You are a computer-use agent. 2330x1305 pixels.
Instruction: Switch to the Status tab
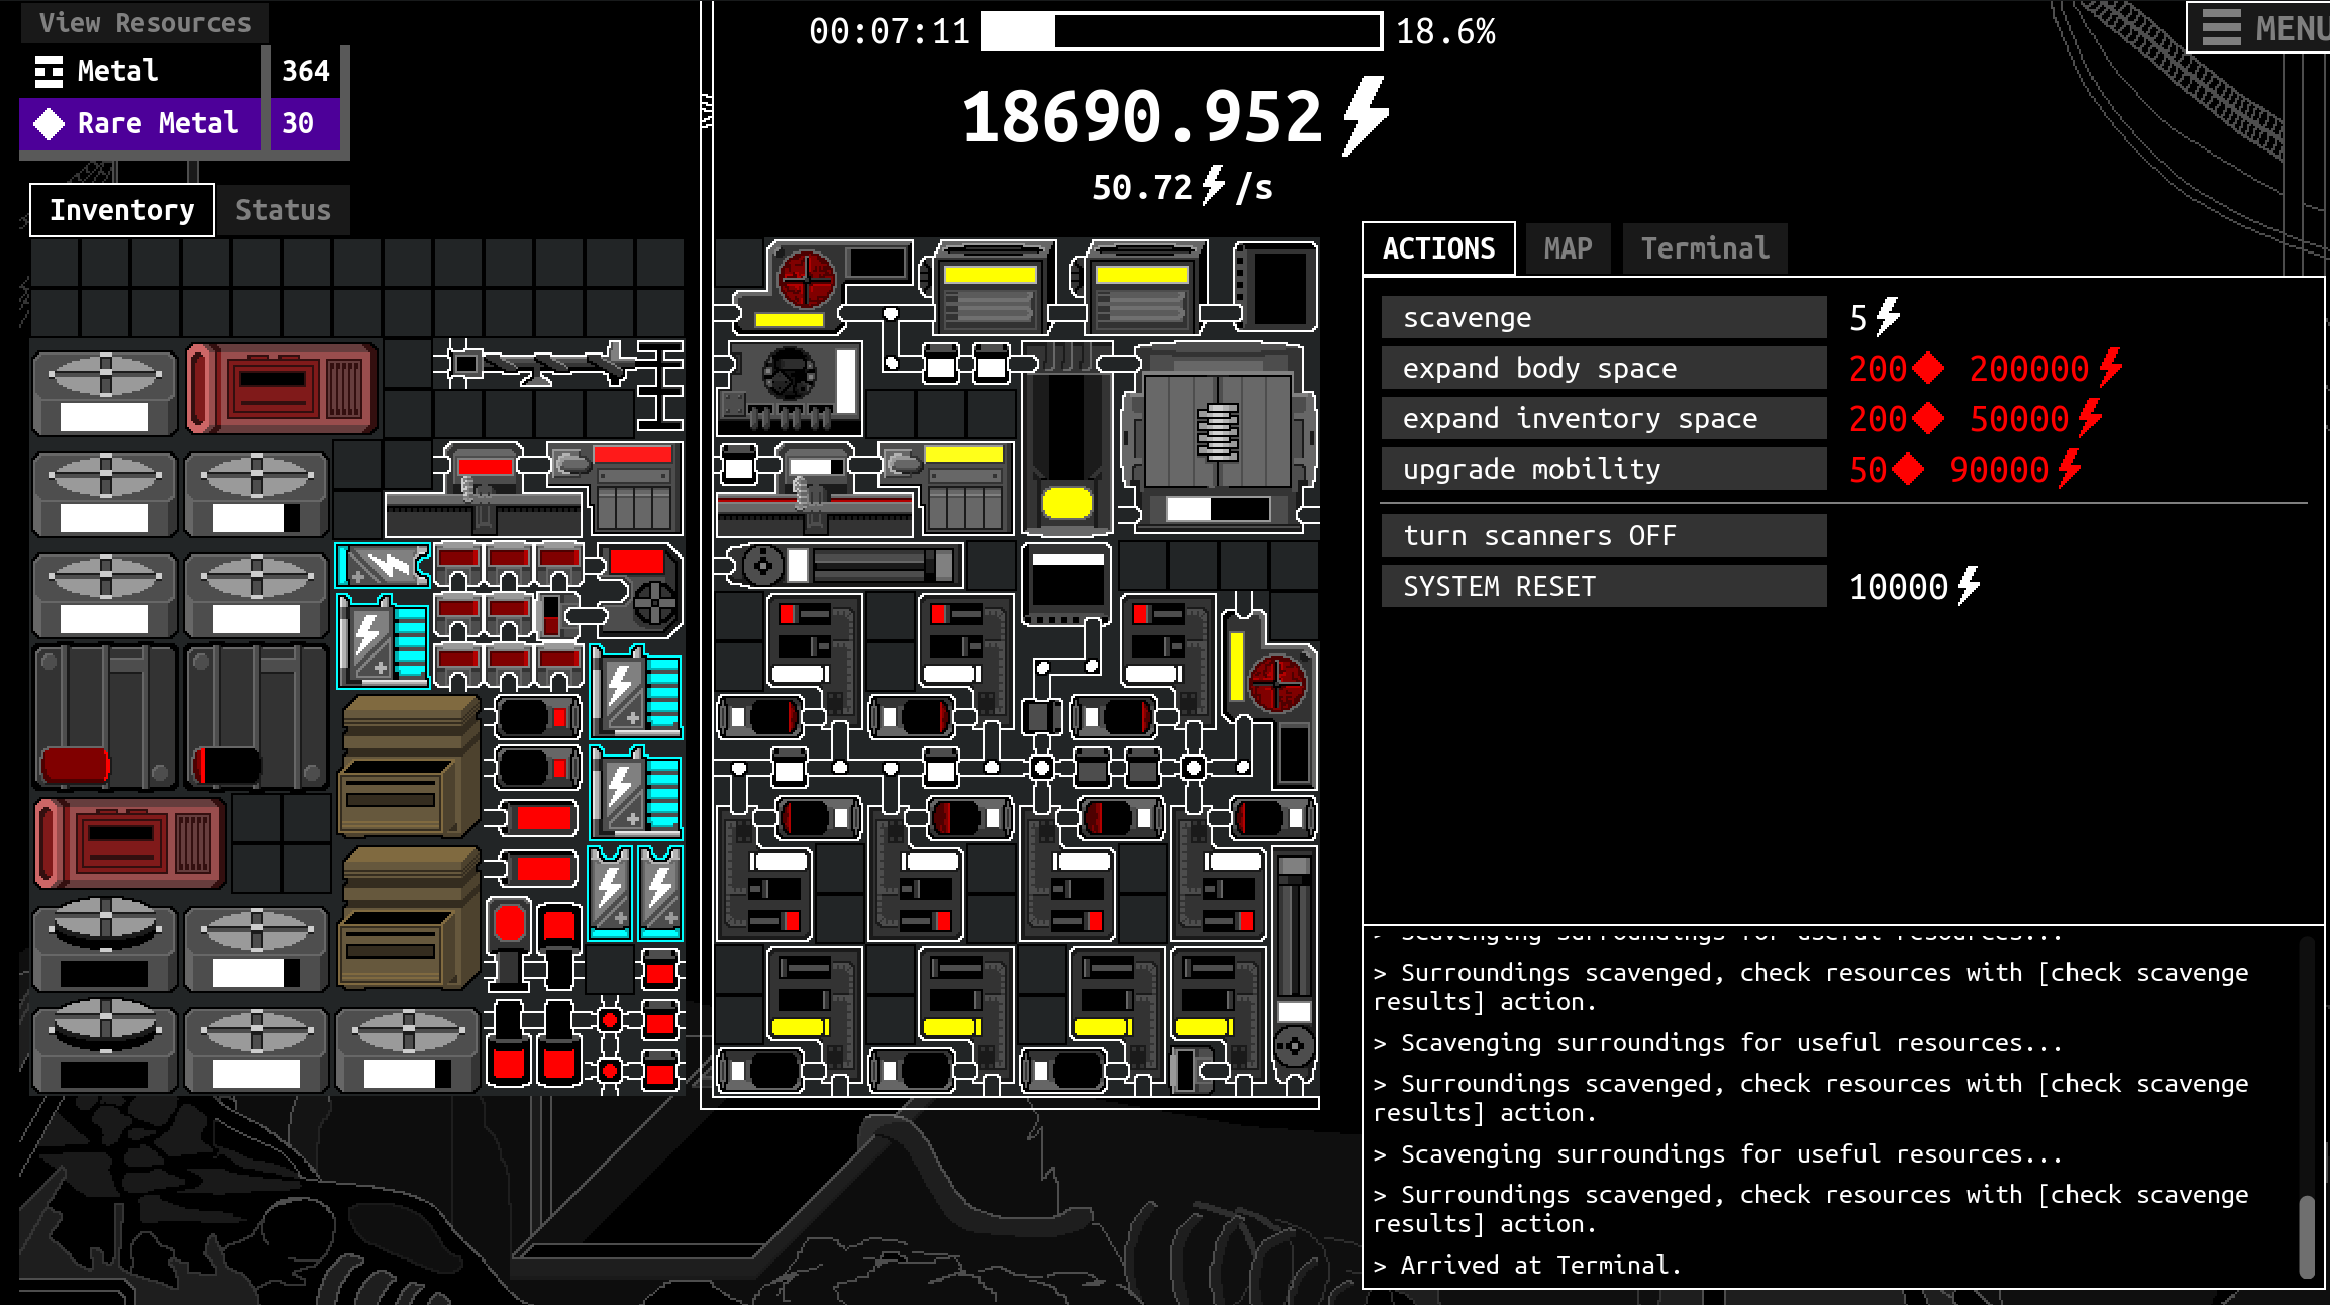[283, 210]
